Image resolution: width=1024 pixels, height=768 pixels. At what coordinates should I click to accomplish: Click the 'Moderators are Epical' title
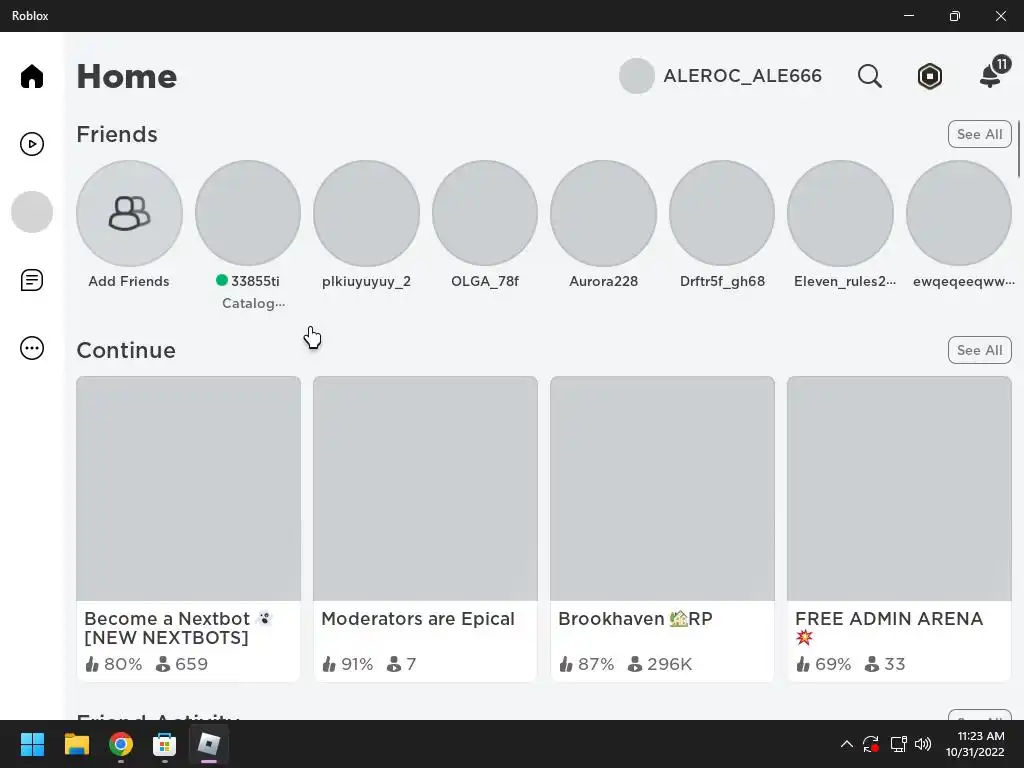coord(418,618)
